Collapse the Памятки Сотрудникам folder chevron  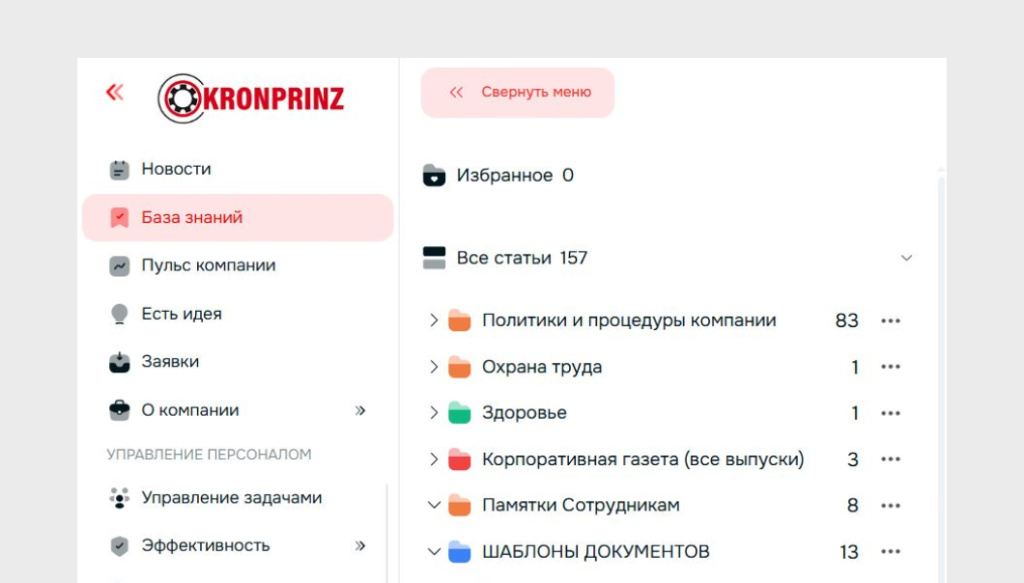[x=434, y=505]
